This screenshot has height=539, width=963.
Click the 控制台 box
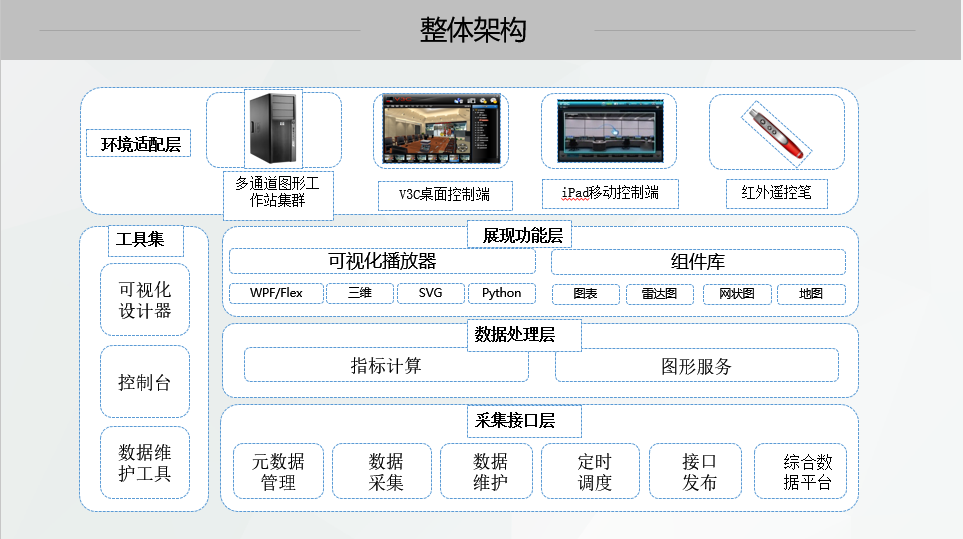[x=145, y=382]
